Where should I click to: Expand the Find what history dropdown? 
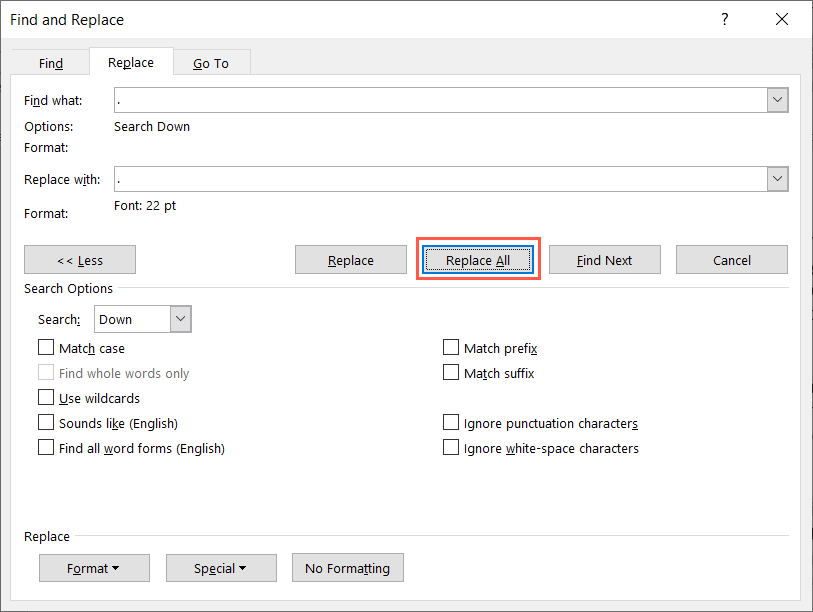click(x=777, y=100)
